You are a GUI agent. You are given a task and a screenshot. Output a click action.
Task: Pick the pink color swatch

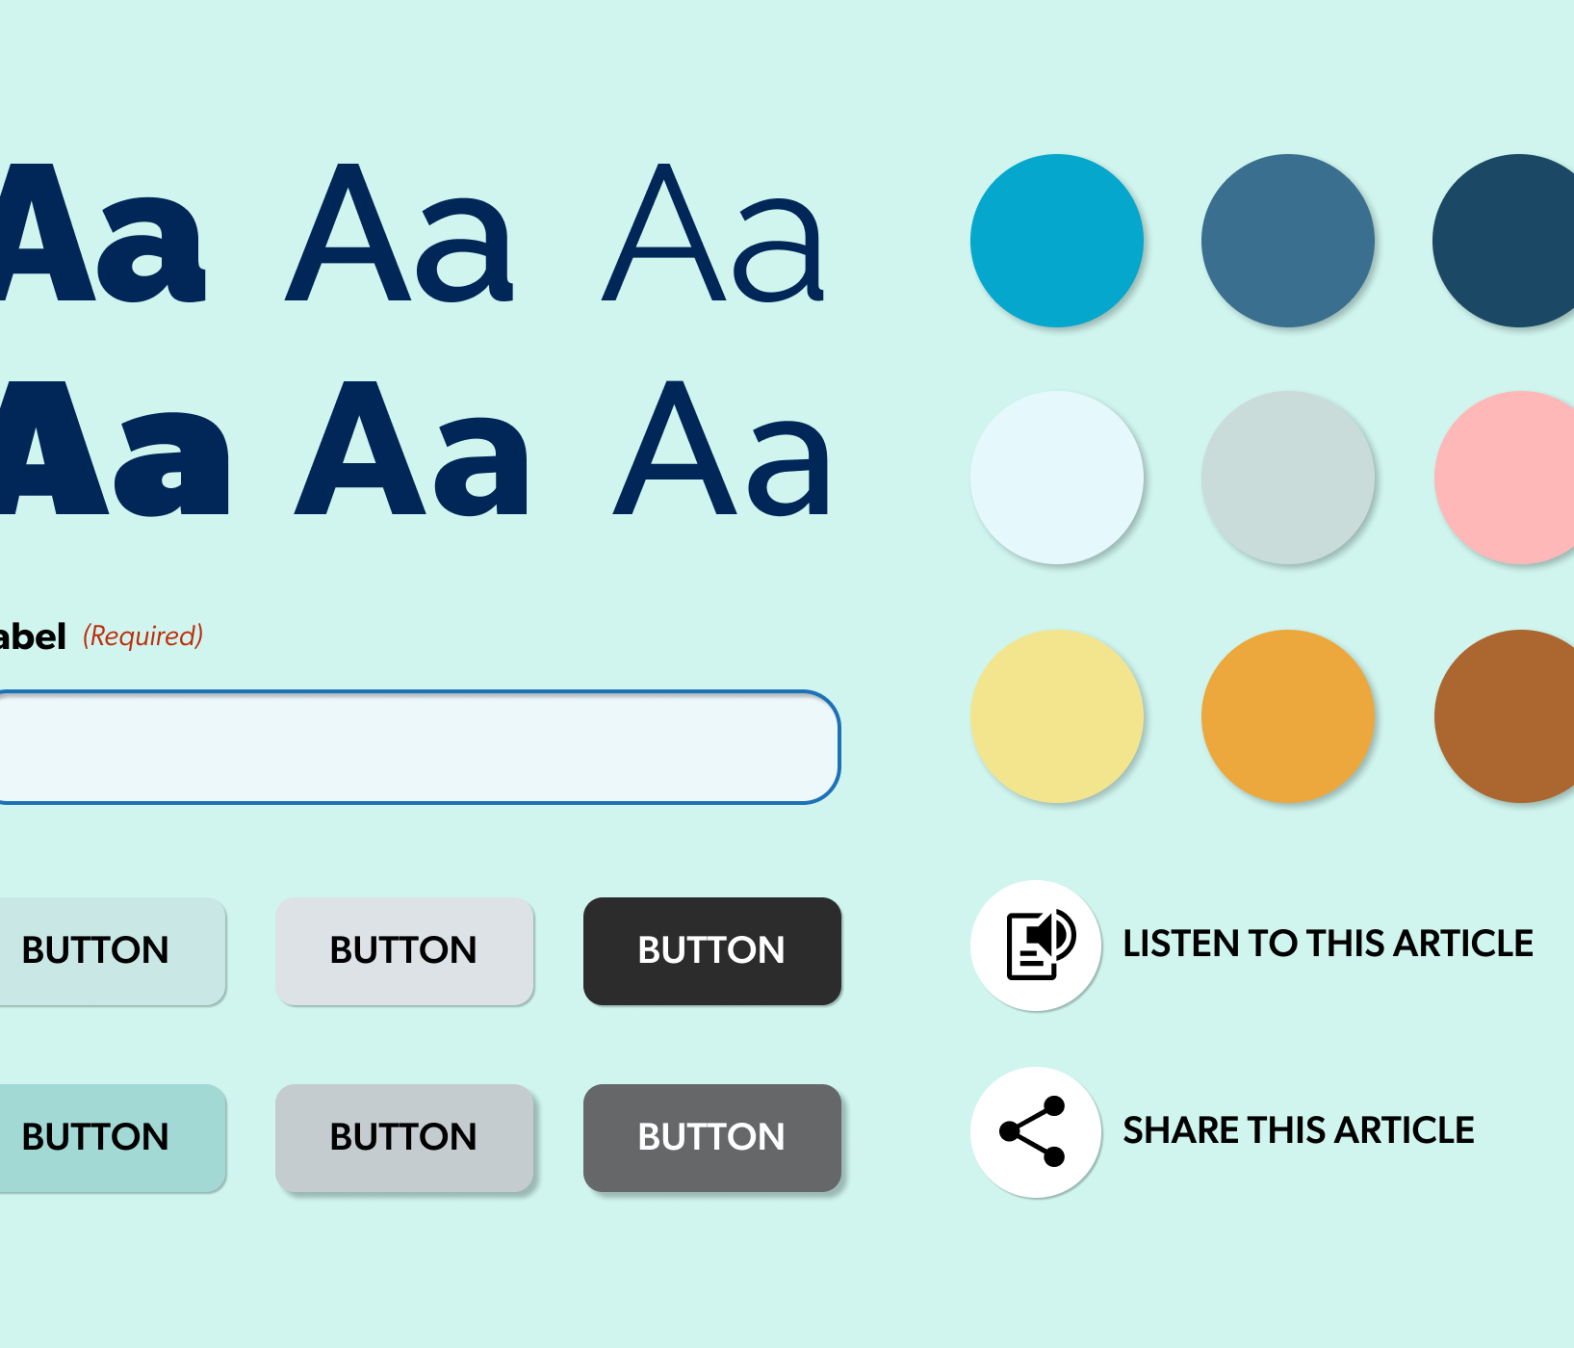(x=1510, y=477)
